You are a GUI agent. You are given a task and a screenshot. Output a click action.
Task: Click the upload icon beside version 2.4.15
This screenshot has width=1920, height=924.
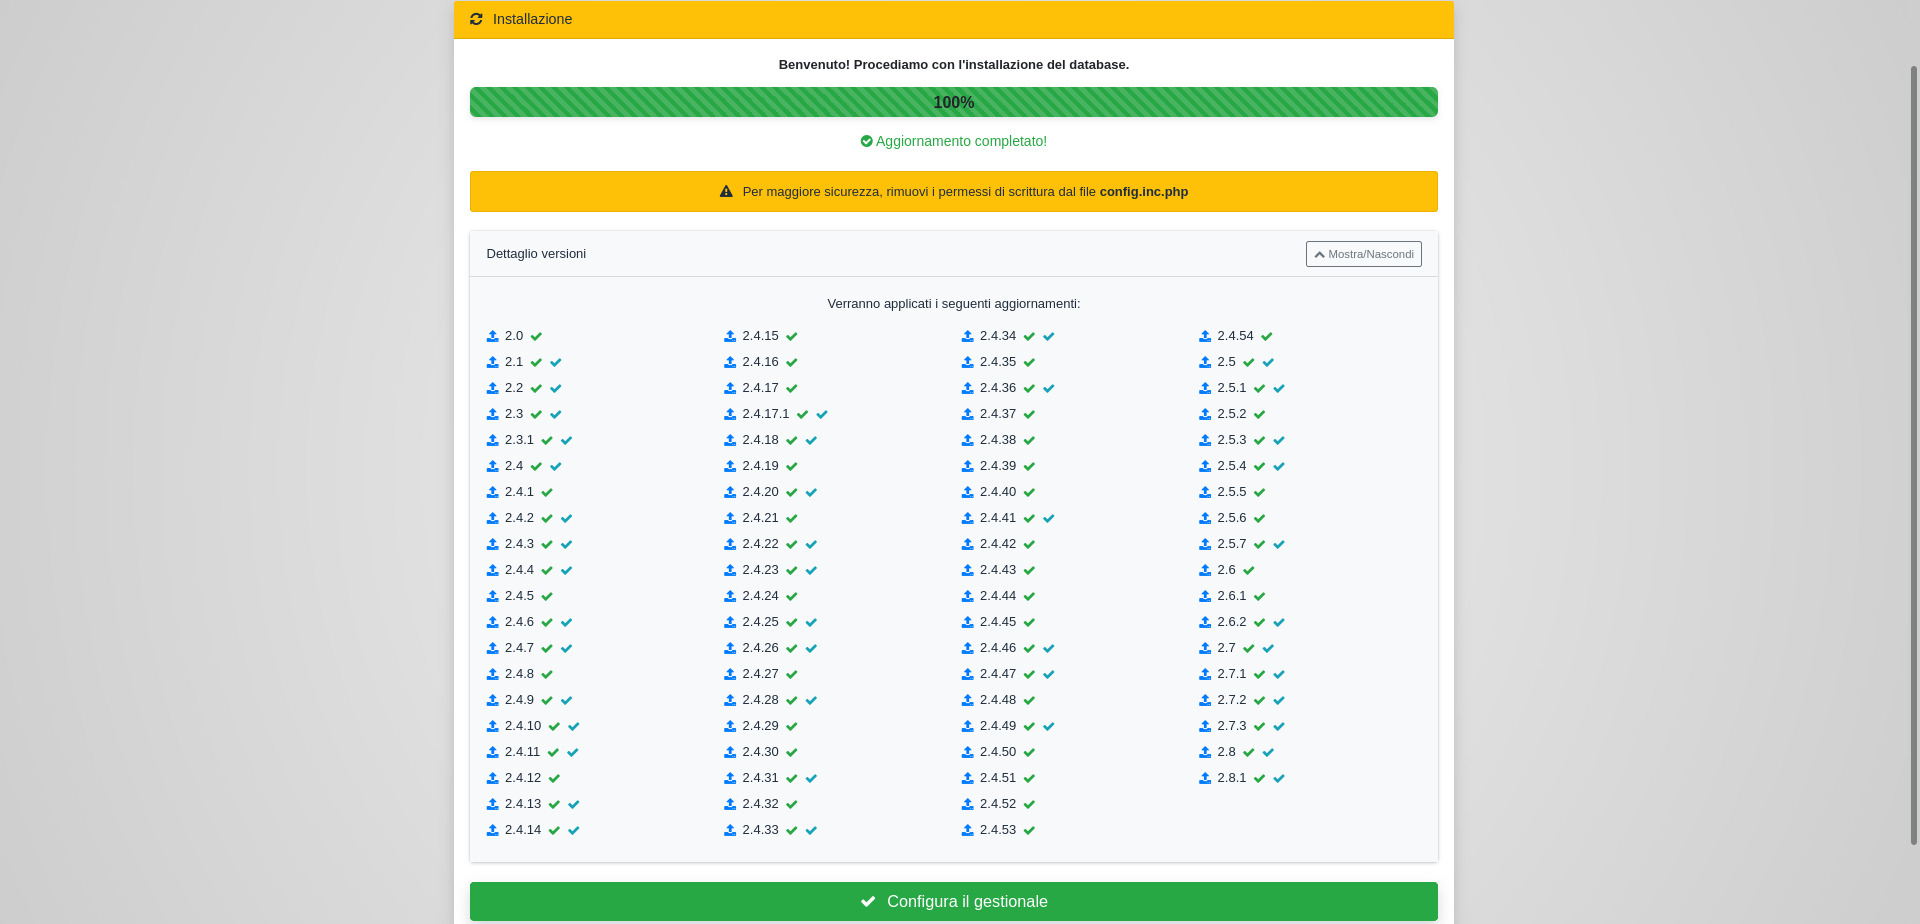(730, 336)
